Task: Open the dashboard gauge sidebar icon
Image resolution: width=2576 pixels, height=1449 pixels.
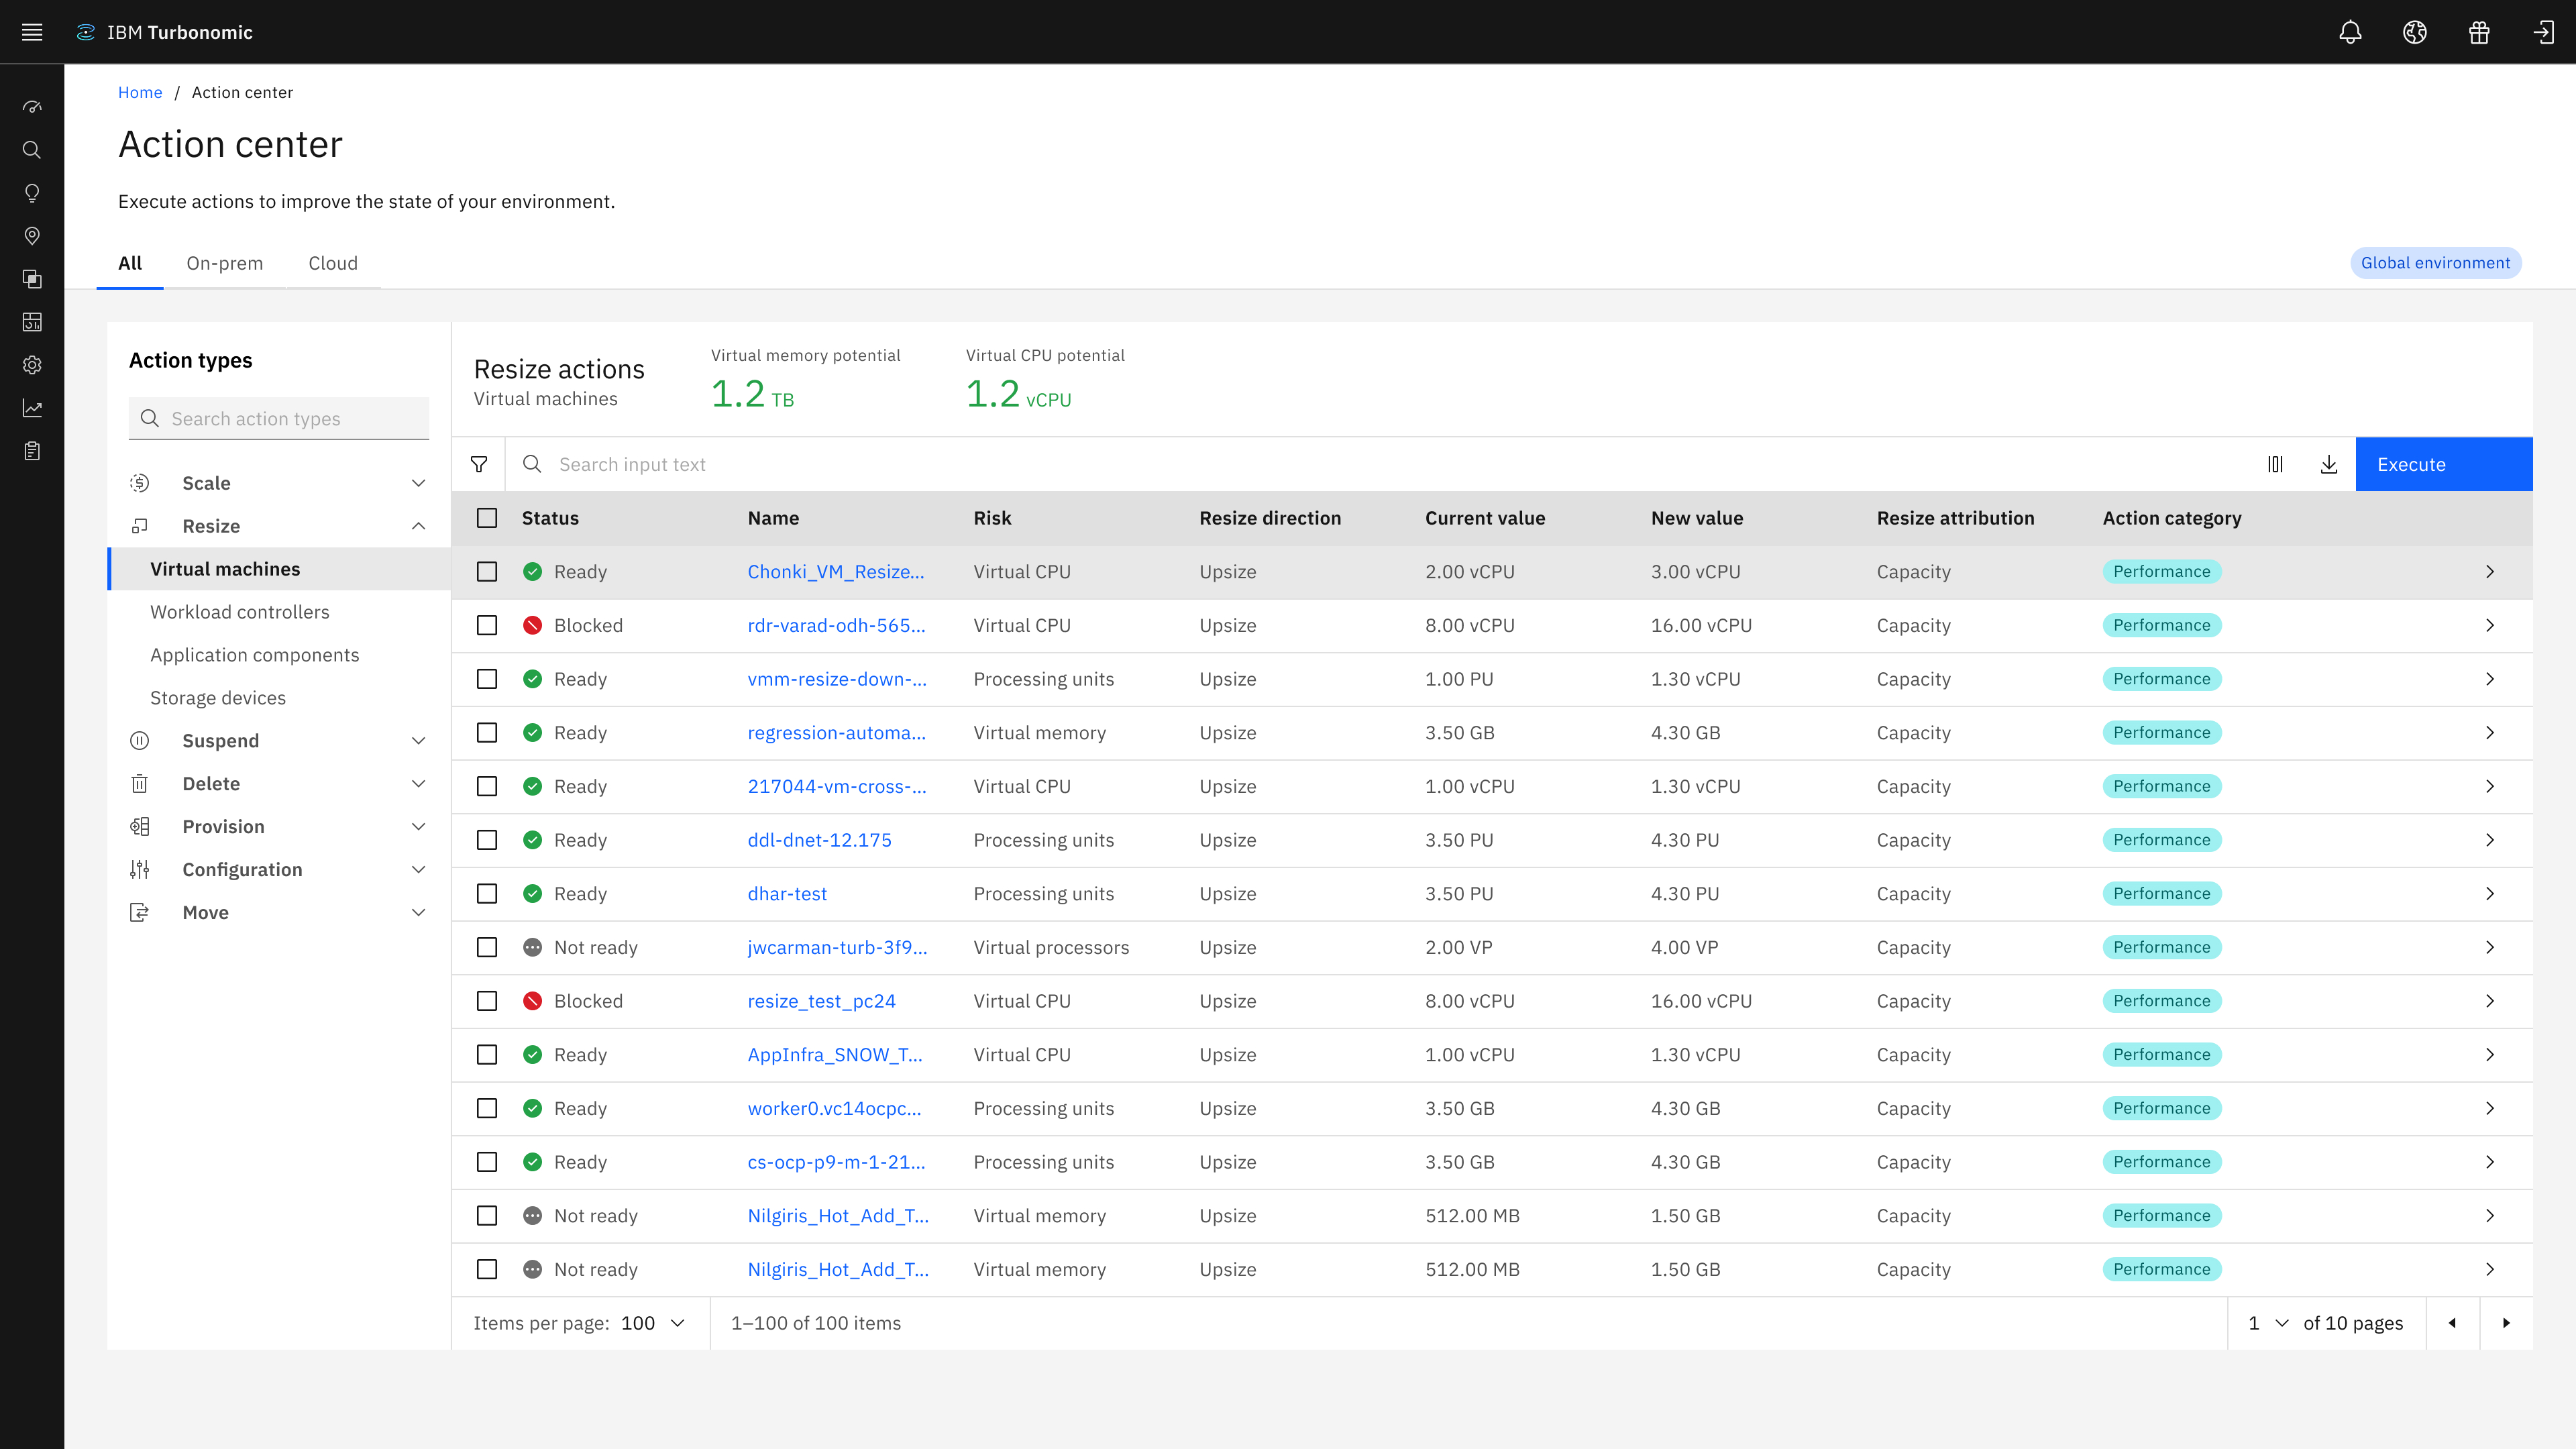Action: pos(32,107)
